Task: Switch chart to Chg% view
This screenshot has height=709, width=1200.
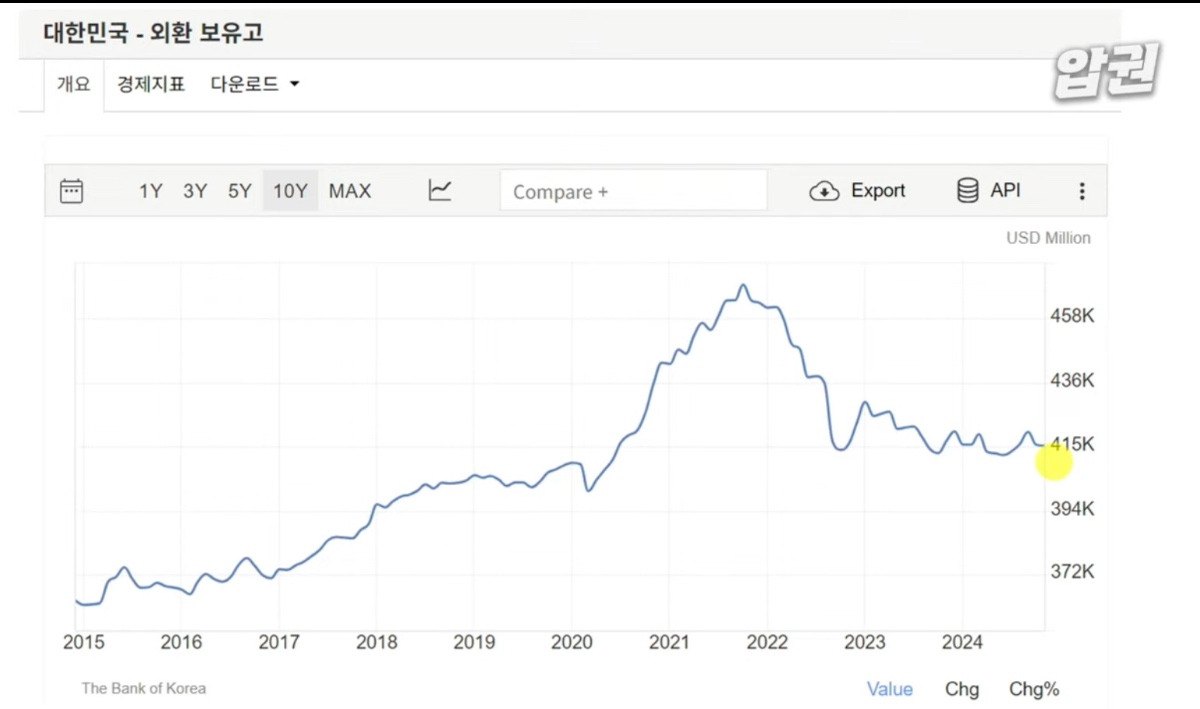Action: click(1034, 689)
